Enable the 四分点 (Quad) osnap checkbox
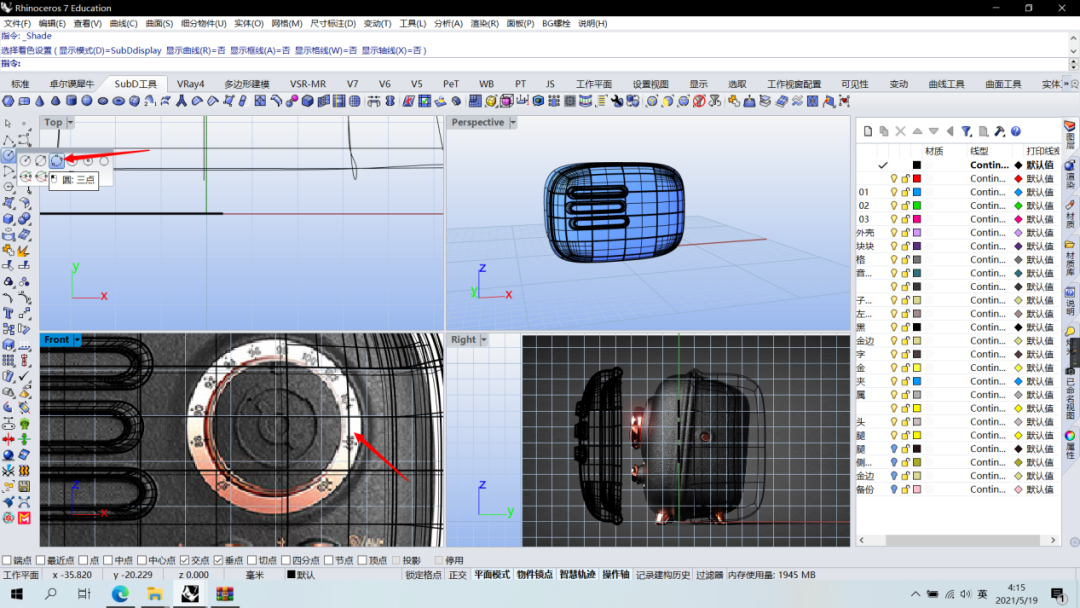The image size is (1080, 608). point(285,560)
